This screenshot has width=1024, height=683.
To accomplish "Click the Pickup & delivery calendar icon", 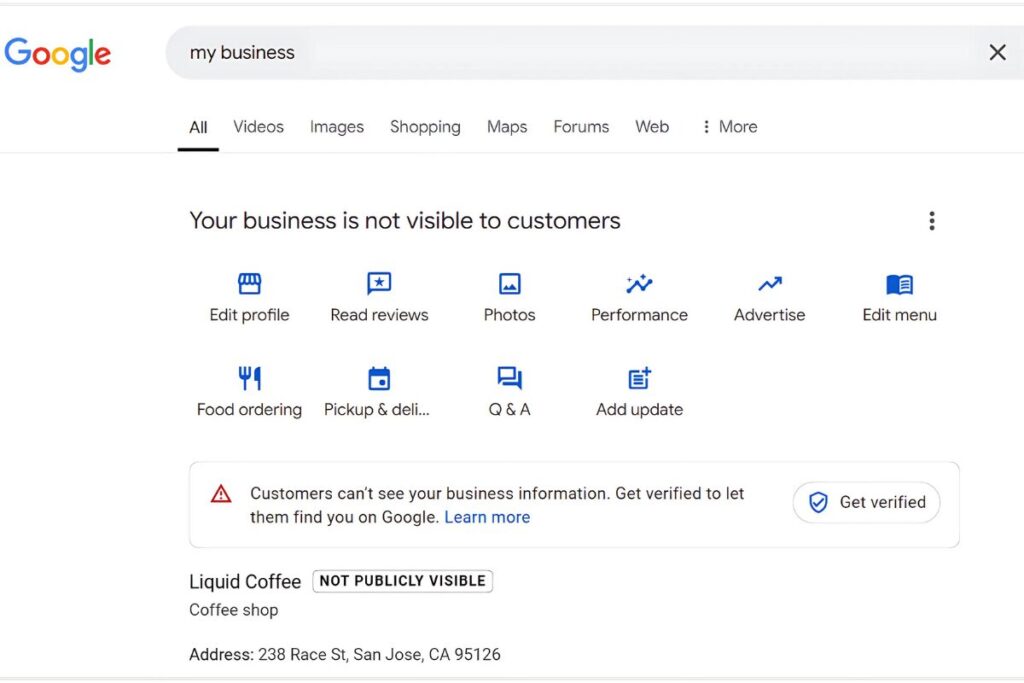I will (x=379, y=378).
